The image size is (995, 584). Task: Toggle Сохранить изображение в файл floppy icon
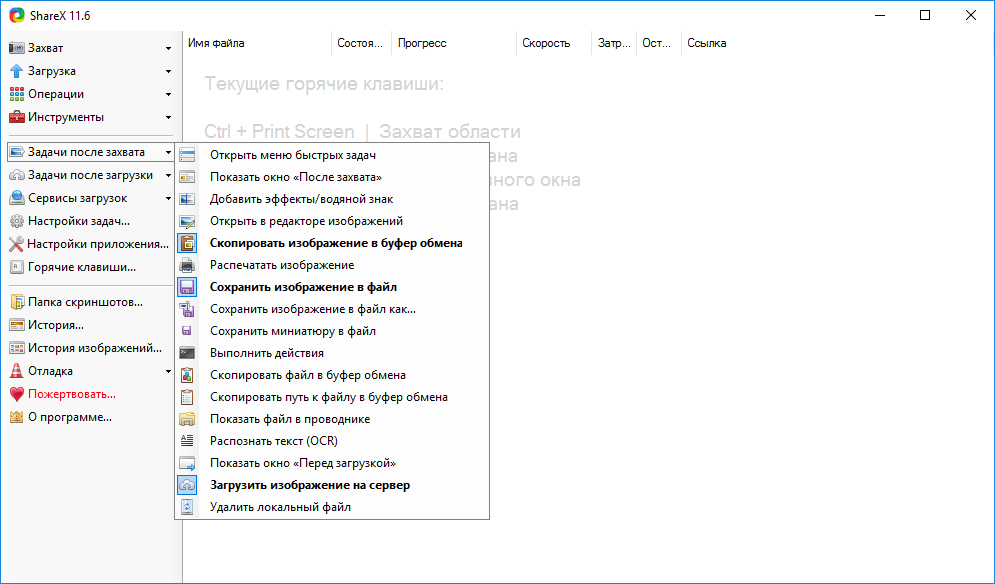click(187, 287)
